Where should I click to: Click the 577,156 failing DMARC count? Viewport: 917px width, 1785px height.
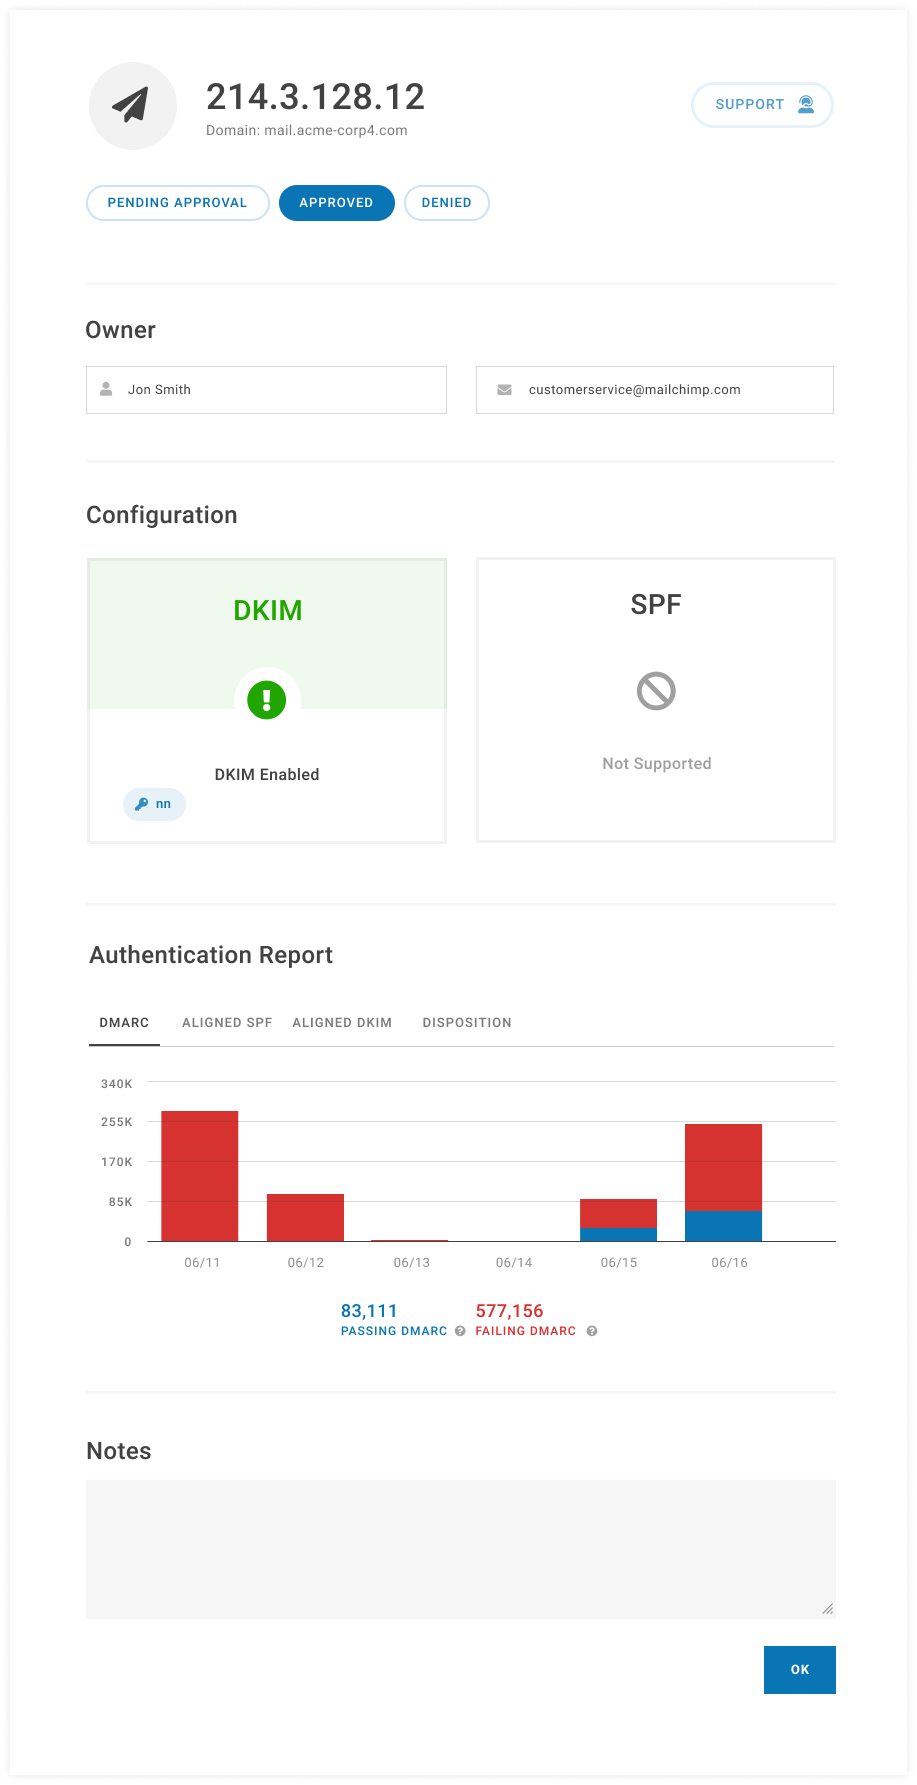pyautogui.click(x=509, y=1311)
